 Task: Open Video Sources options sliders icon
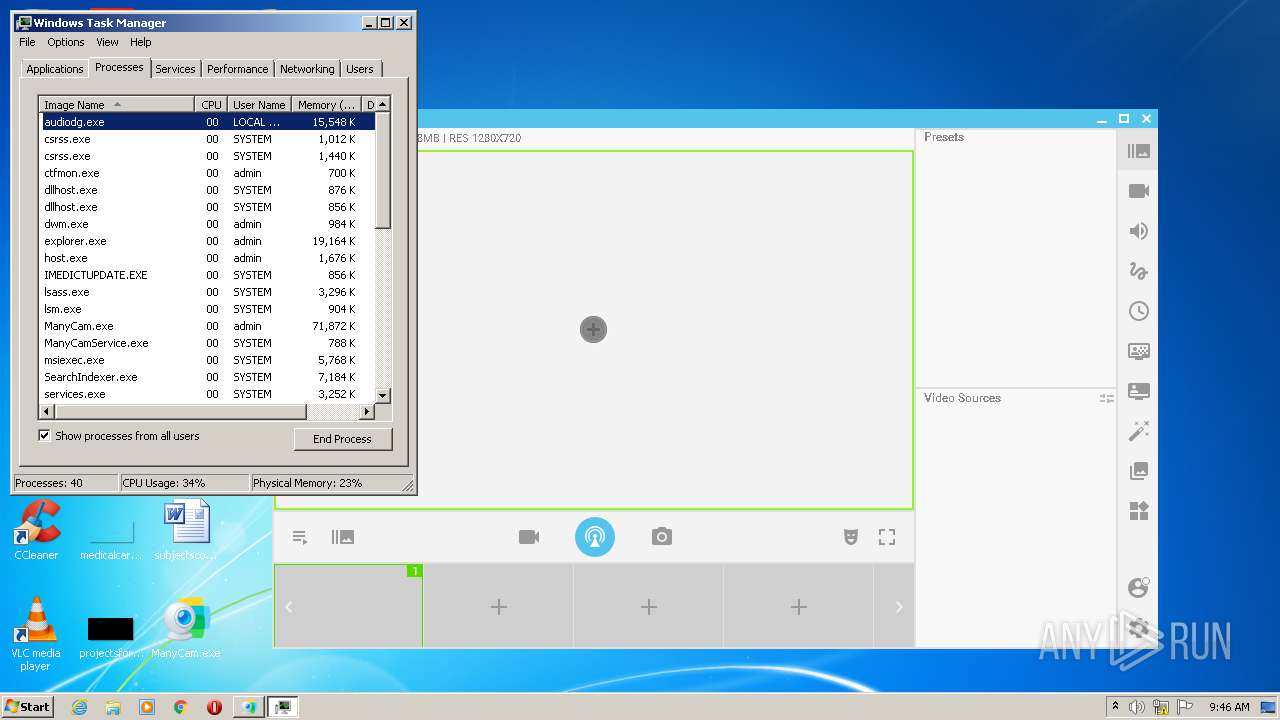1106,398
